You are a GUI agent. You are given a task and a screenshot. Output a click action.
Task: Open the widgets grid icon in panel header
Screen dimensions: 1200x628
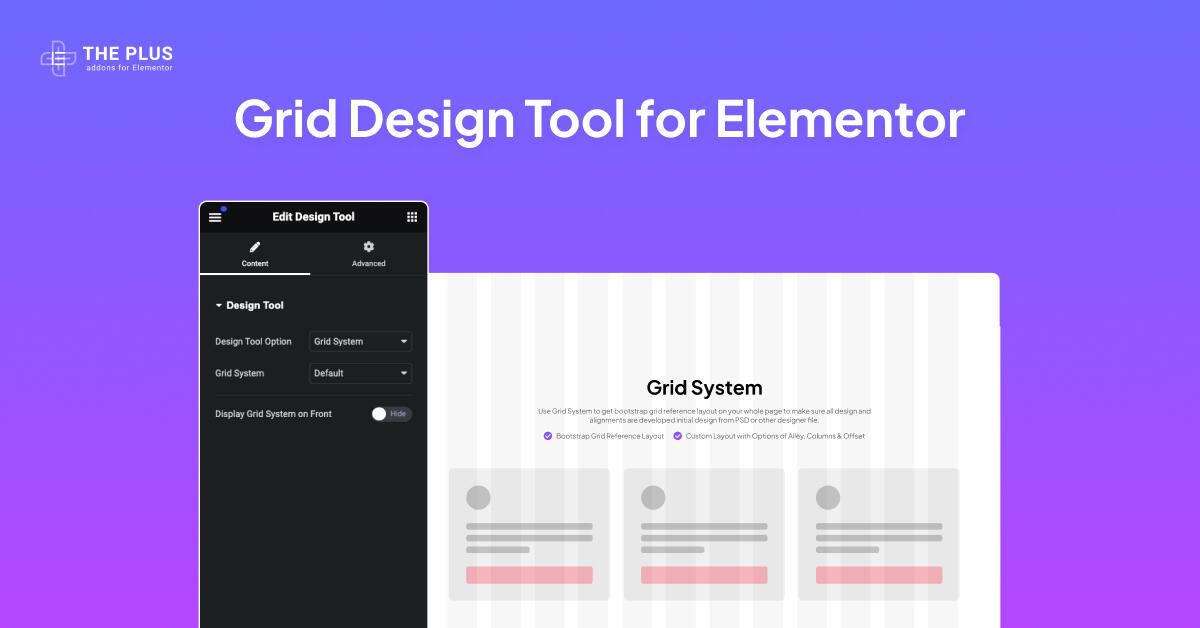click(x=412, y=217)
